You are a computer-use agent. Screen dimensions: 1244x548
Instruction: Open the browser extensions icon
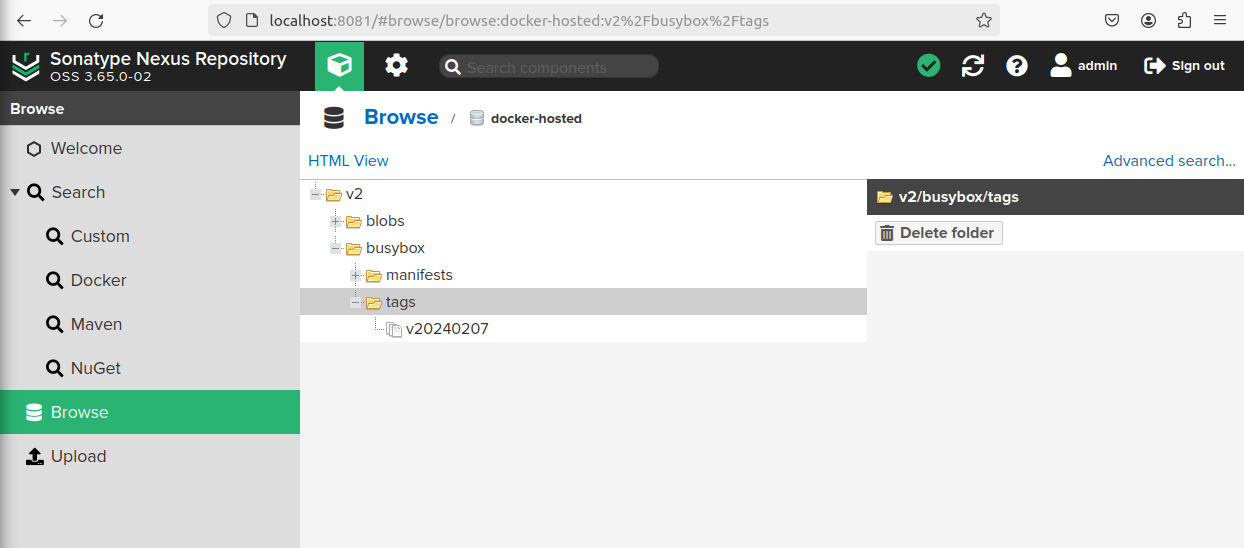pyautogui.click(x=1185, y=20)
